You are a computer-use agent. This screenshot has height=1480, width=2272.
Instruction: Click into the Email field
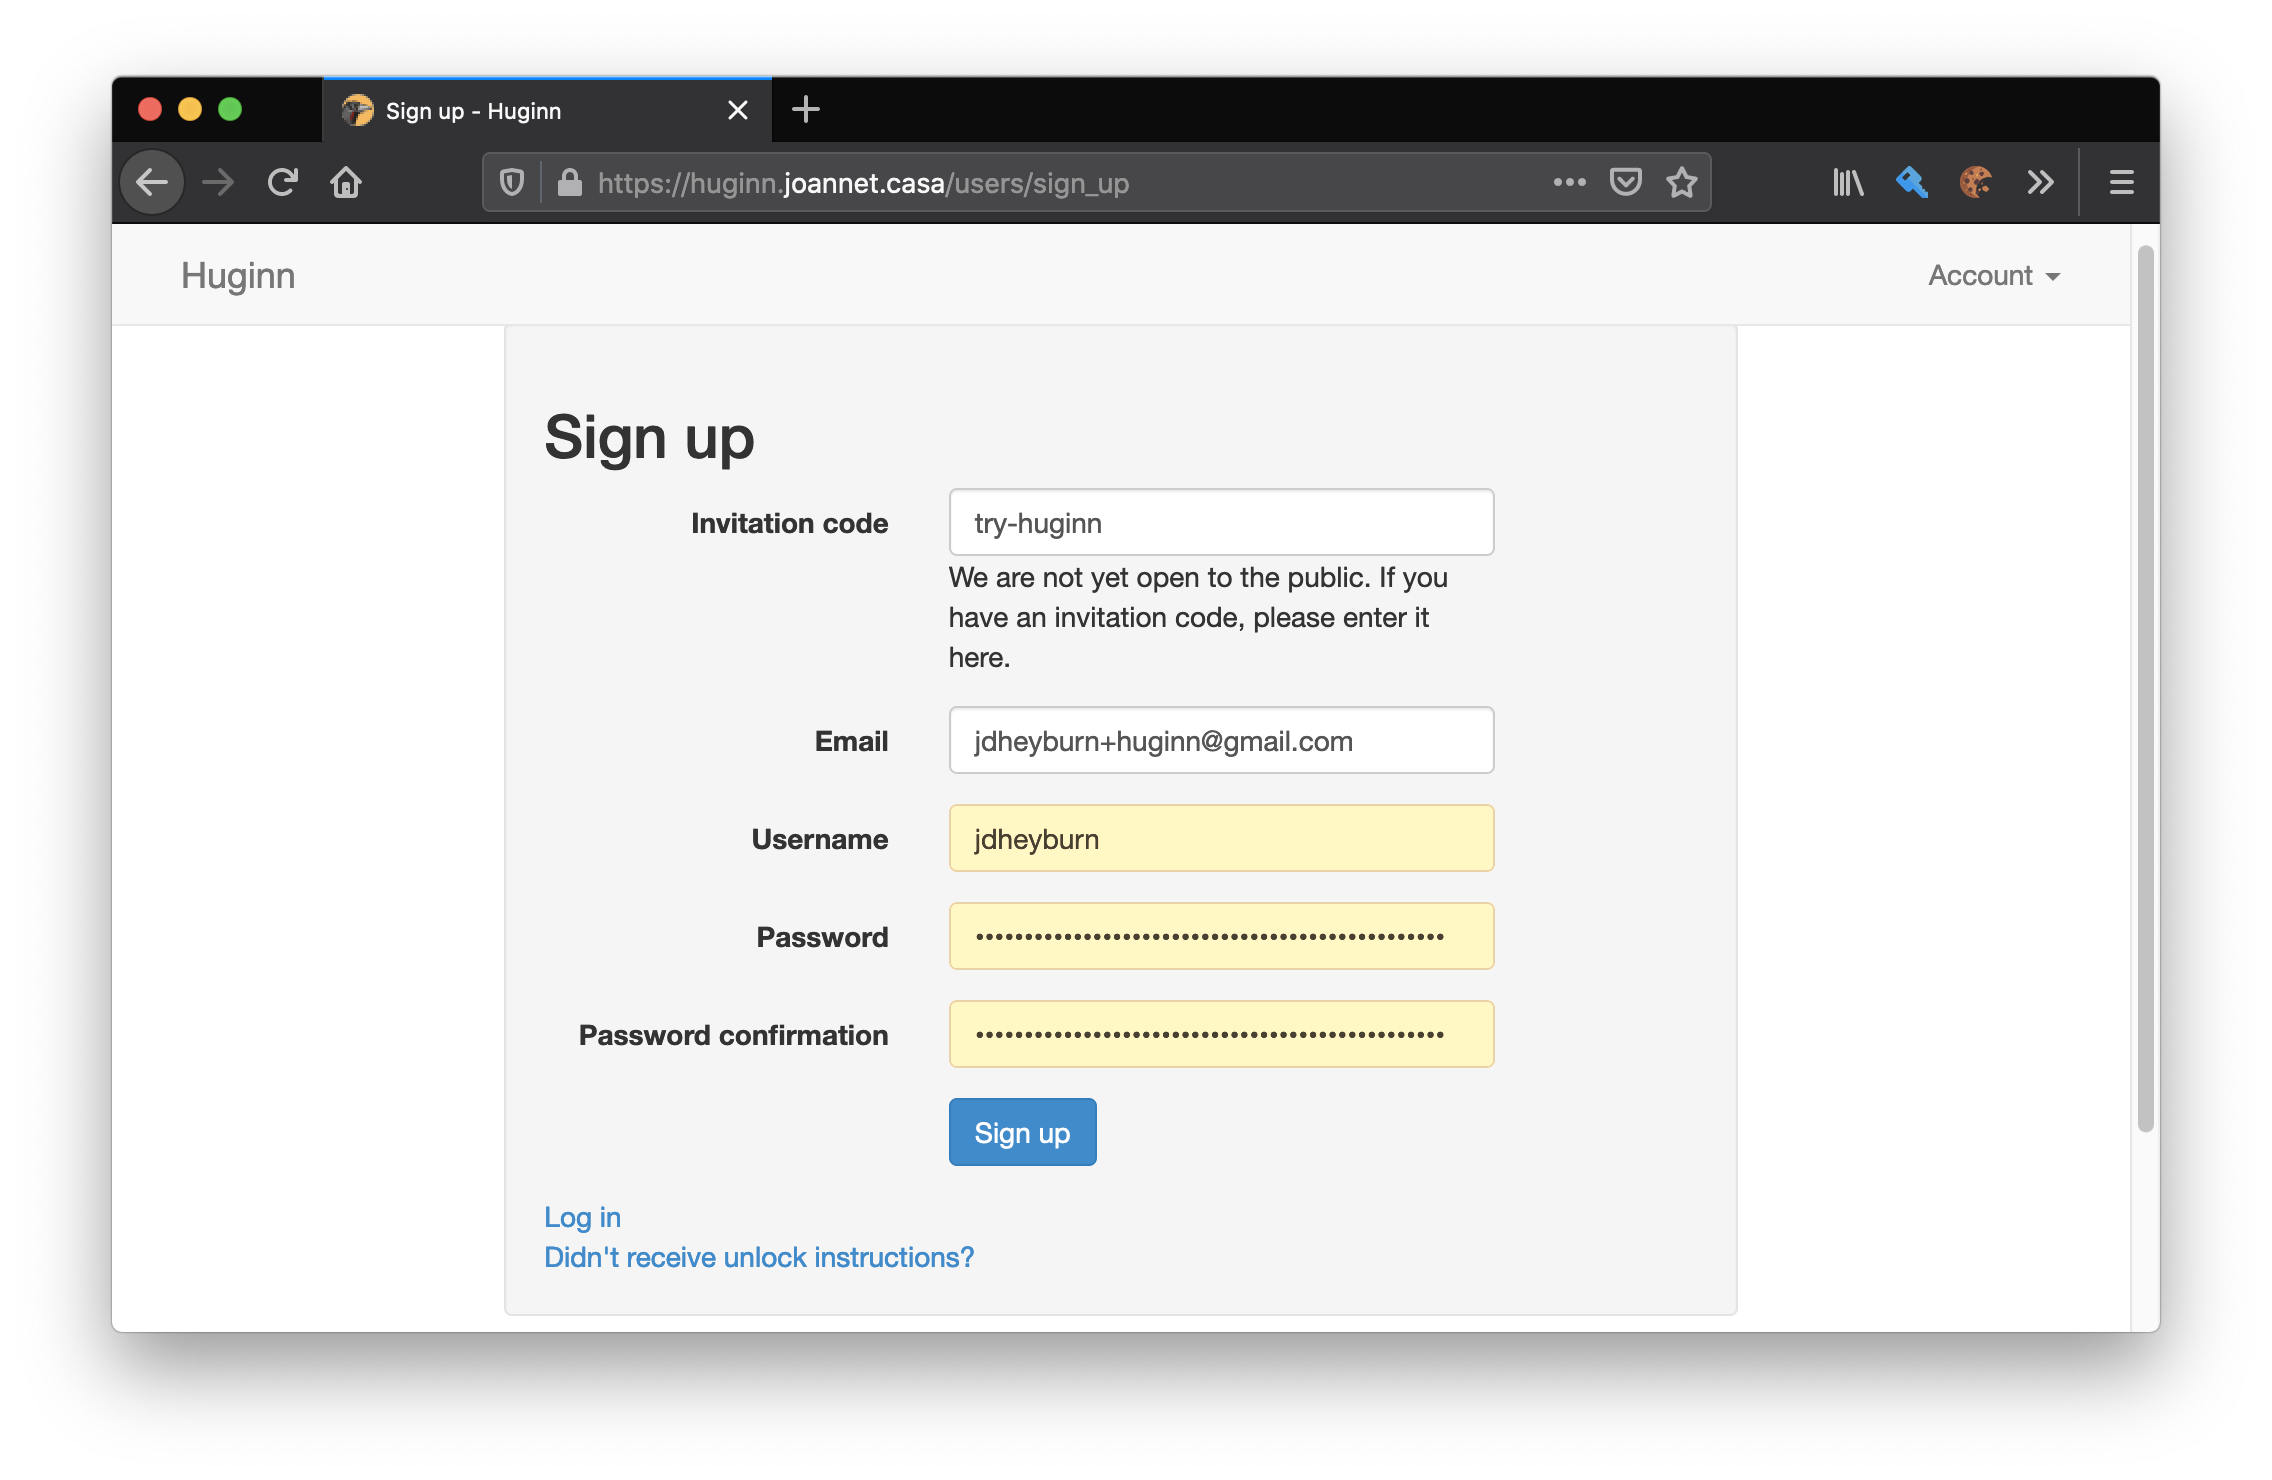[1221, 741]
